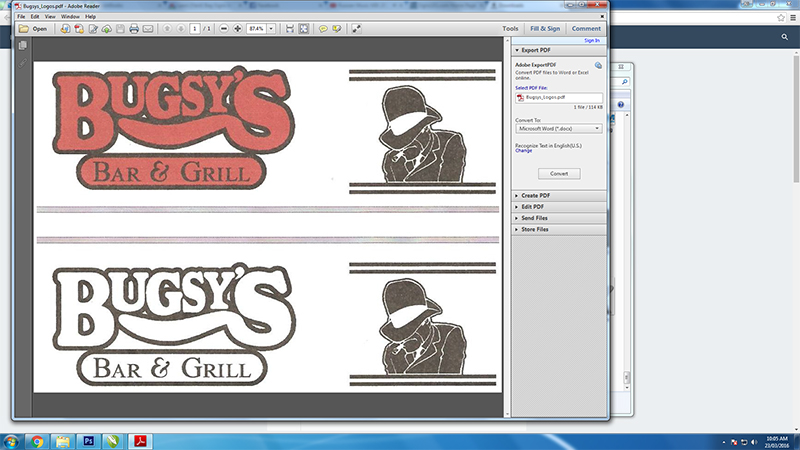Viewport: 800px width, 450px height.
Task: Click the Edit PDF/sign document toolbar icon
Action: coord(93,29)
